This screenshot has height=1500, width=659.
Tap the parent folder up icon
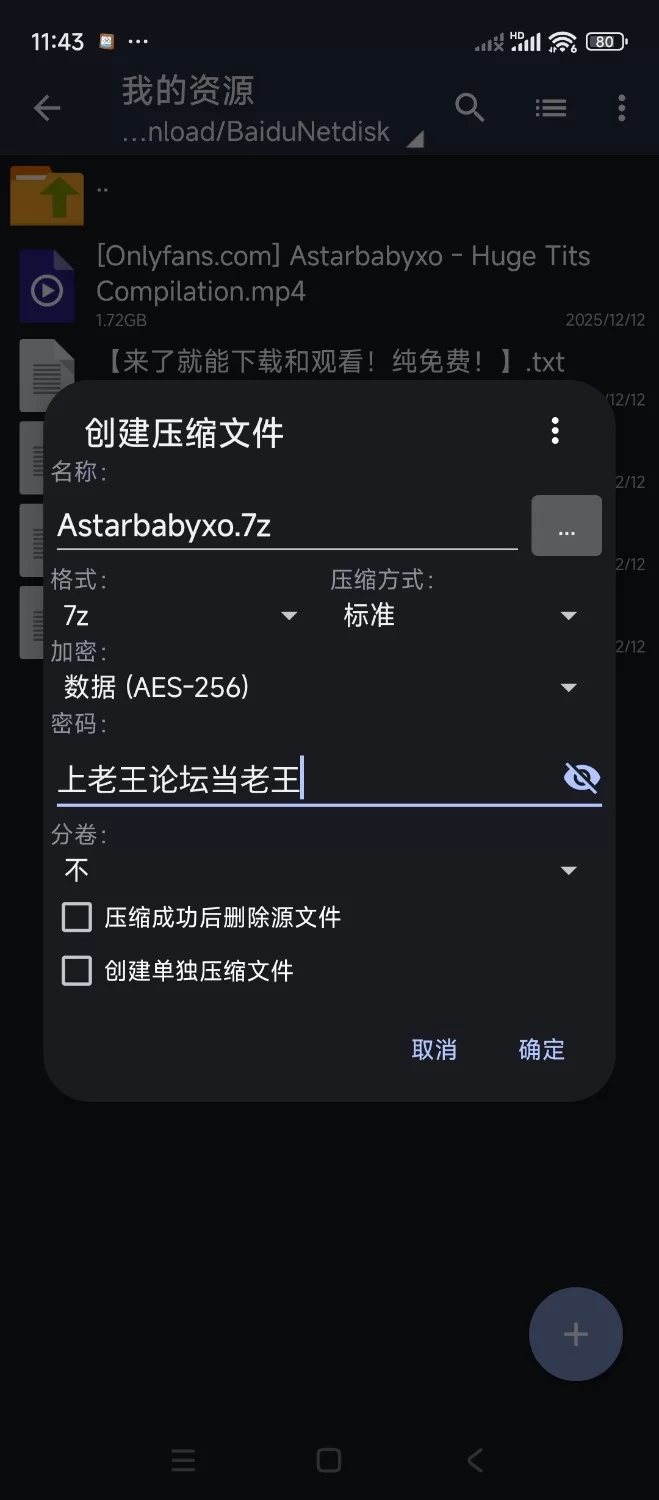[x=47, y=196]
